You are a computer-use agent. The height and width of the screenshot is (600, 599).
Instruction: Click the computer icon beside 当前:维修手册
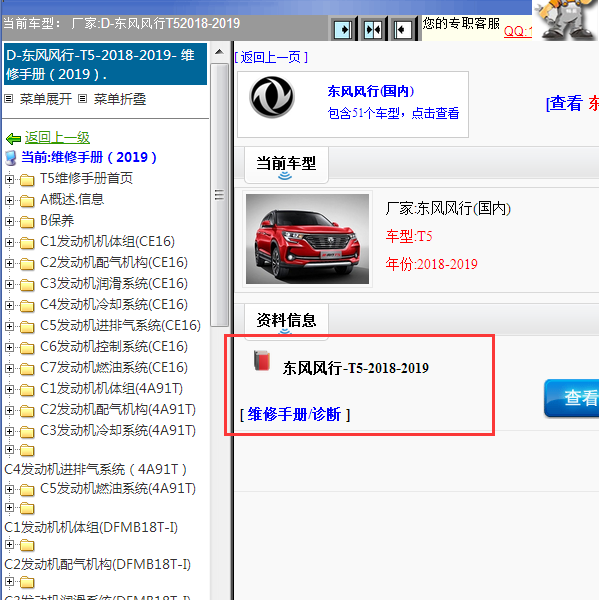pyautogui.click(x=11, y=158)
